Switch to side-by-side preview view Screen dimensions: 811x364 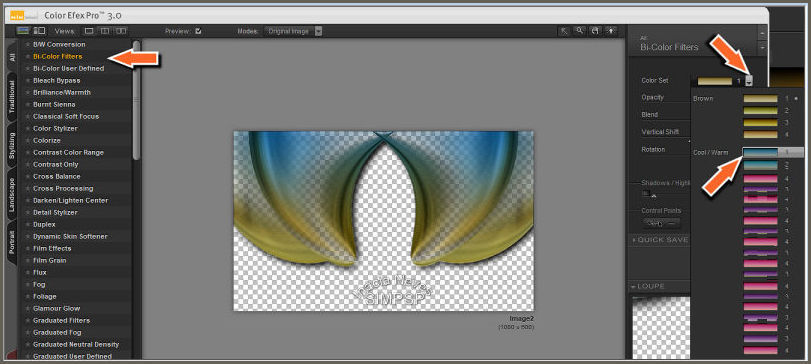tap(121, 31)
